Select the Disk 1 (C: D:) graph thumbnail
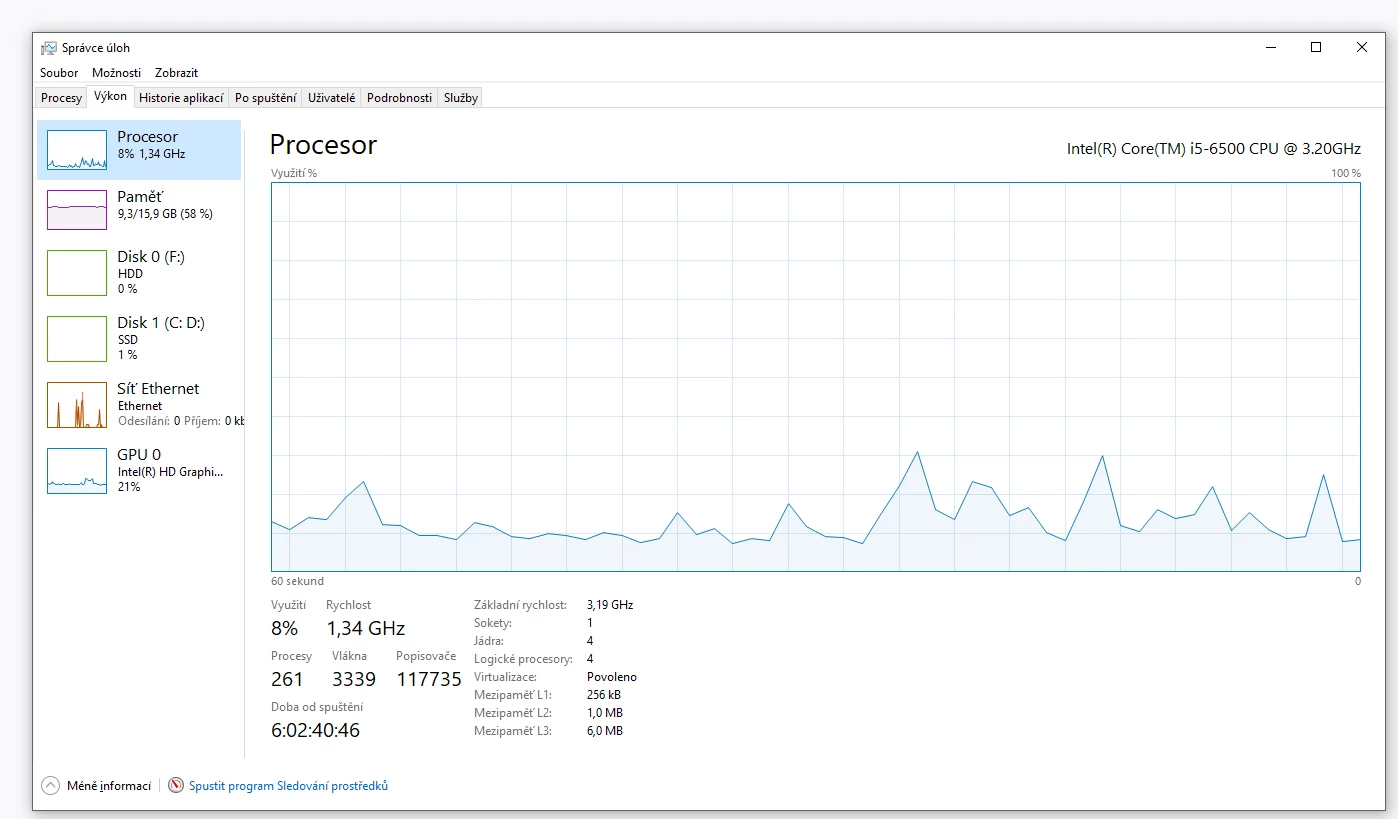The width and height of the screenshot is (1398, 819). click(77, 339)
